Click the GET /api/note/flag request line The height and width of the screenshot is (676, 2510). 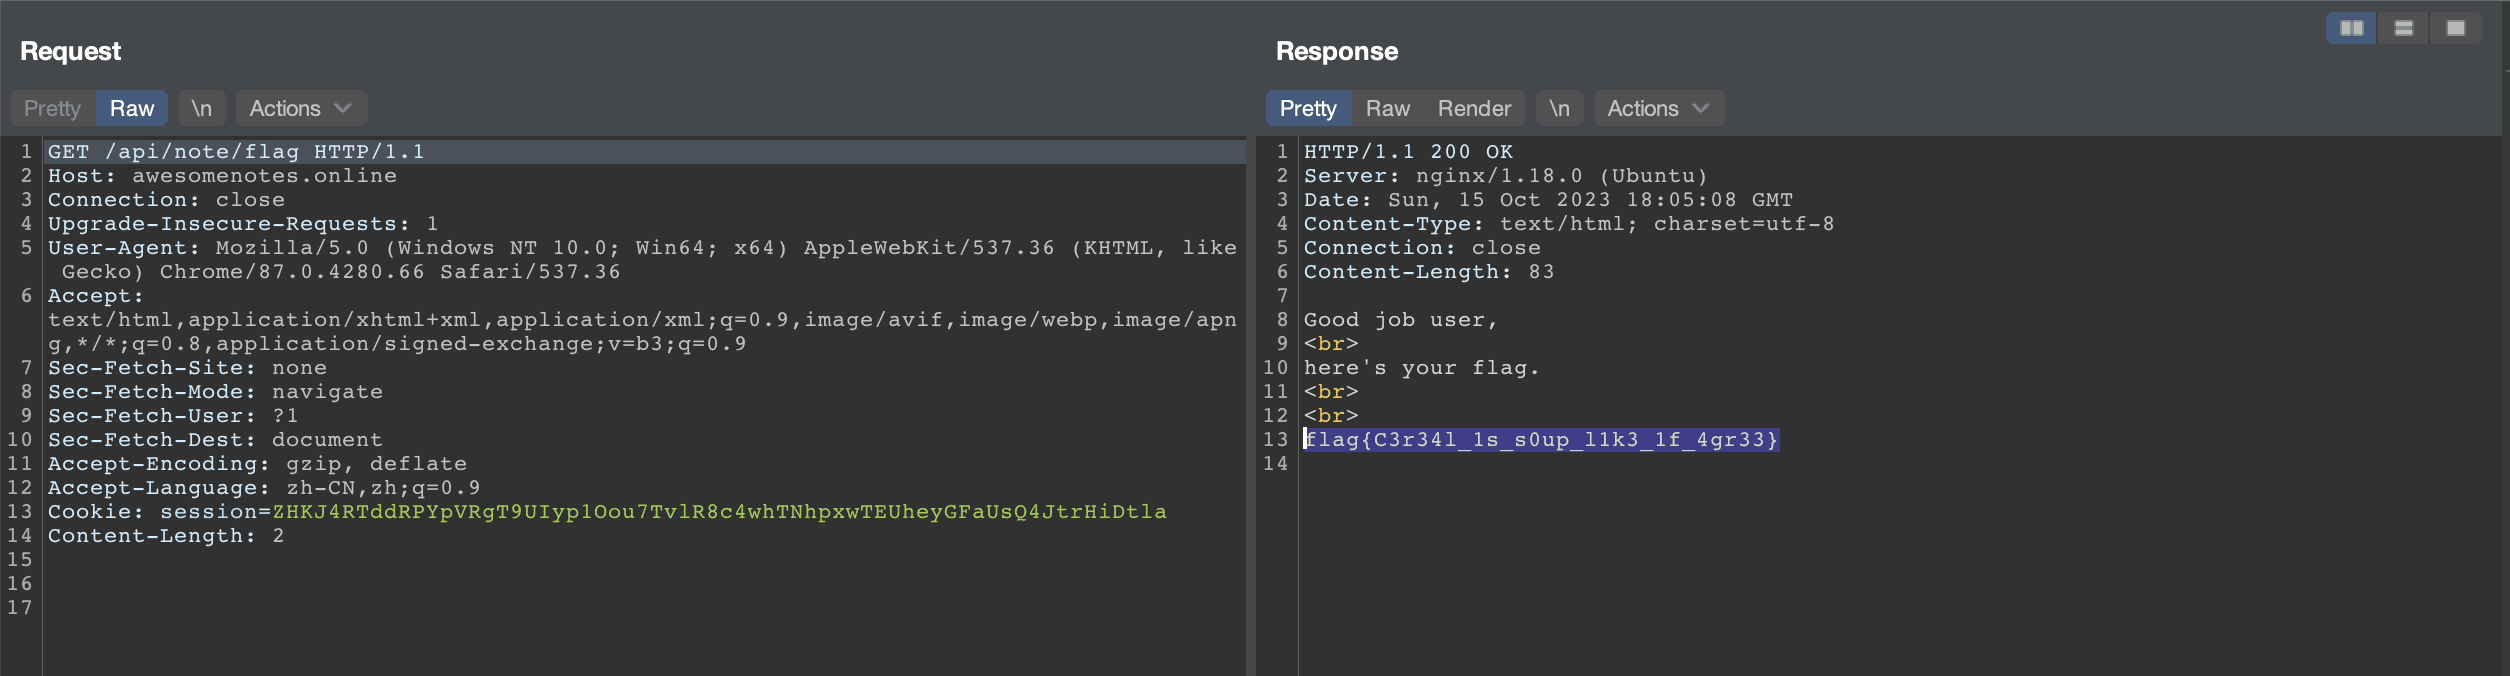(x=236, y=152)
